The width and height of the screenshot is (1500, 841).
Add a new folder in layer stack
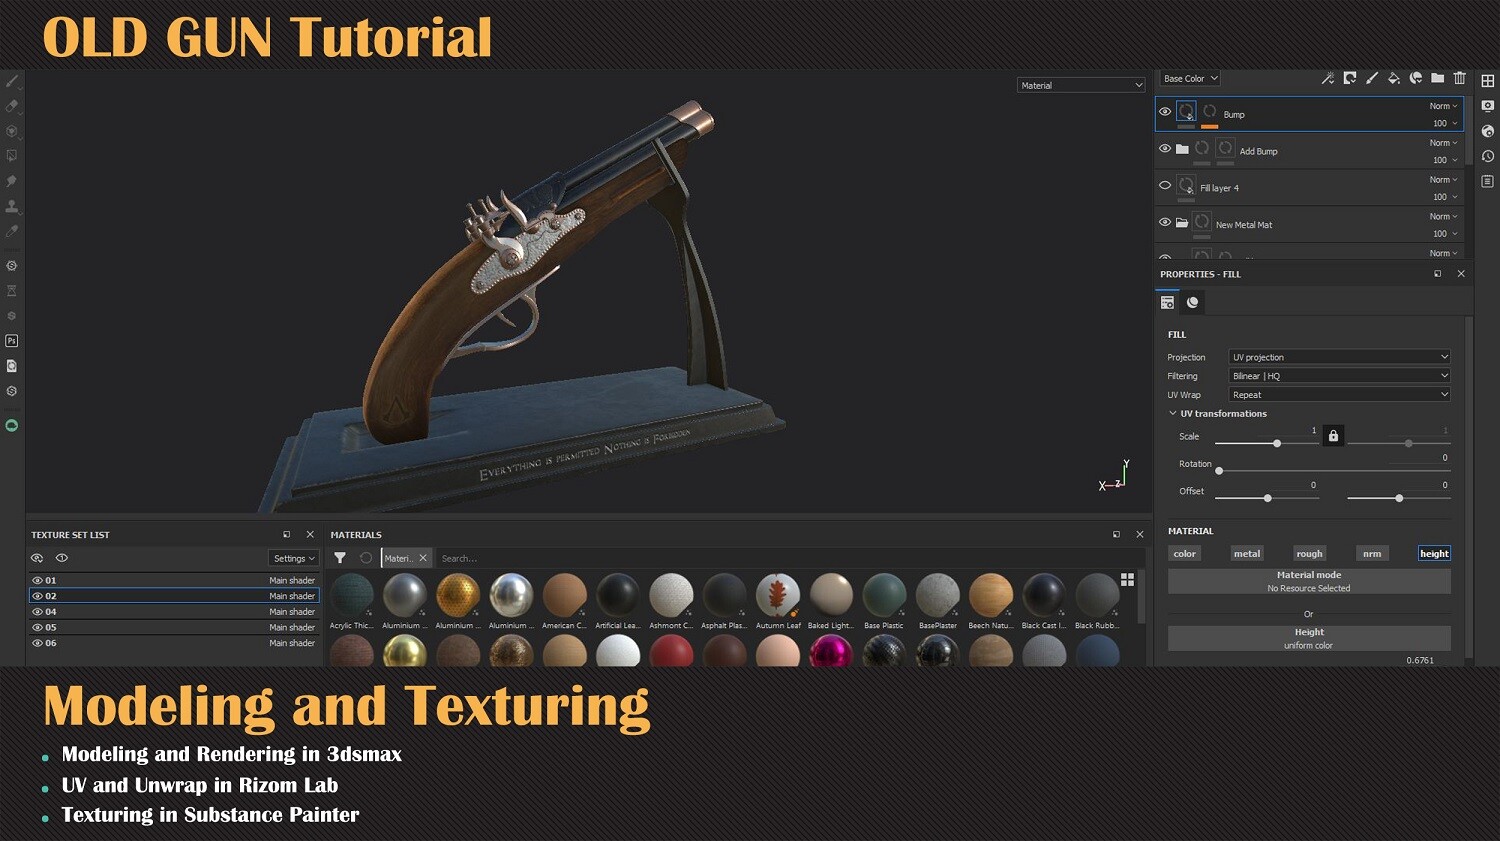1438,78
